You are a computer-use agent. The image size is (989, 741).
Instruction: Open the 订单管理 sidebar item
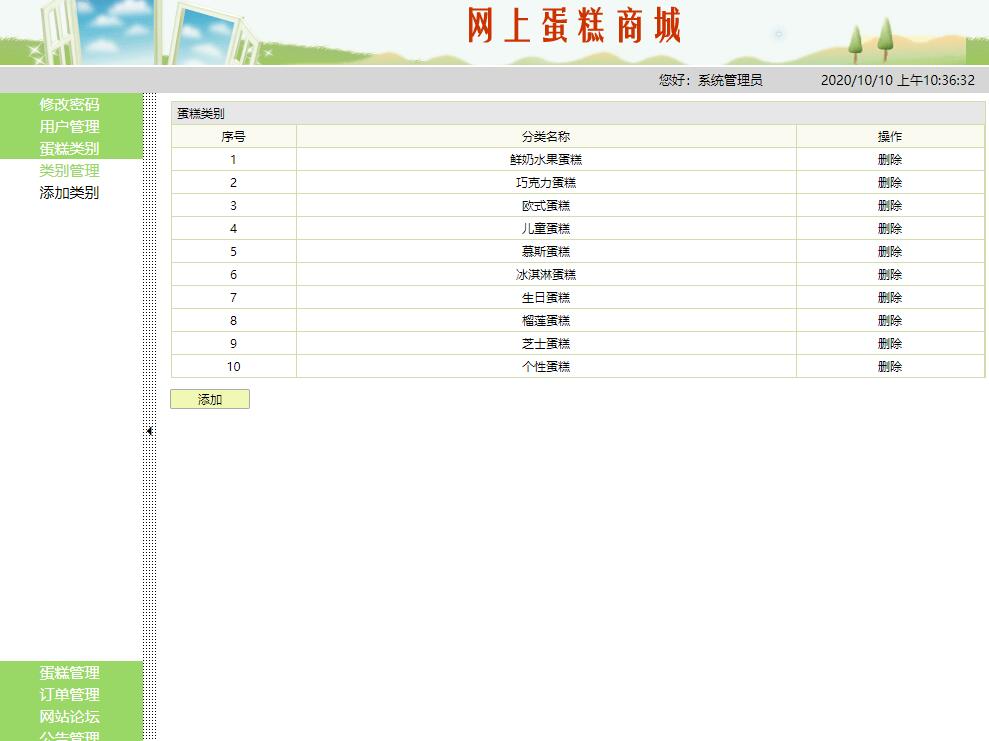67,695
